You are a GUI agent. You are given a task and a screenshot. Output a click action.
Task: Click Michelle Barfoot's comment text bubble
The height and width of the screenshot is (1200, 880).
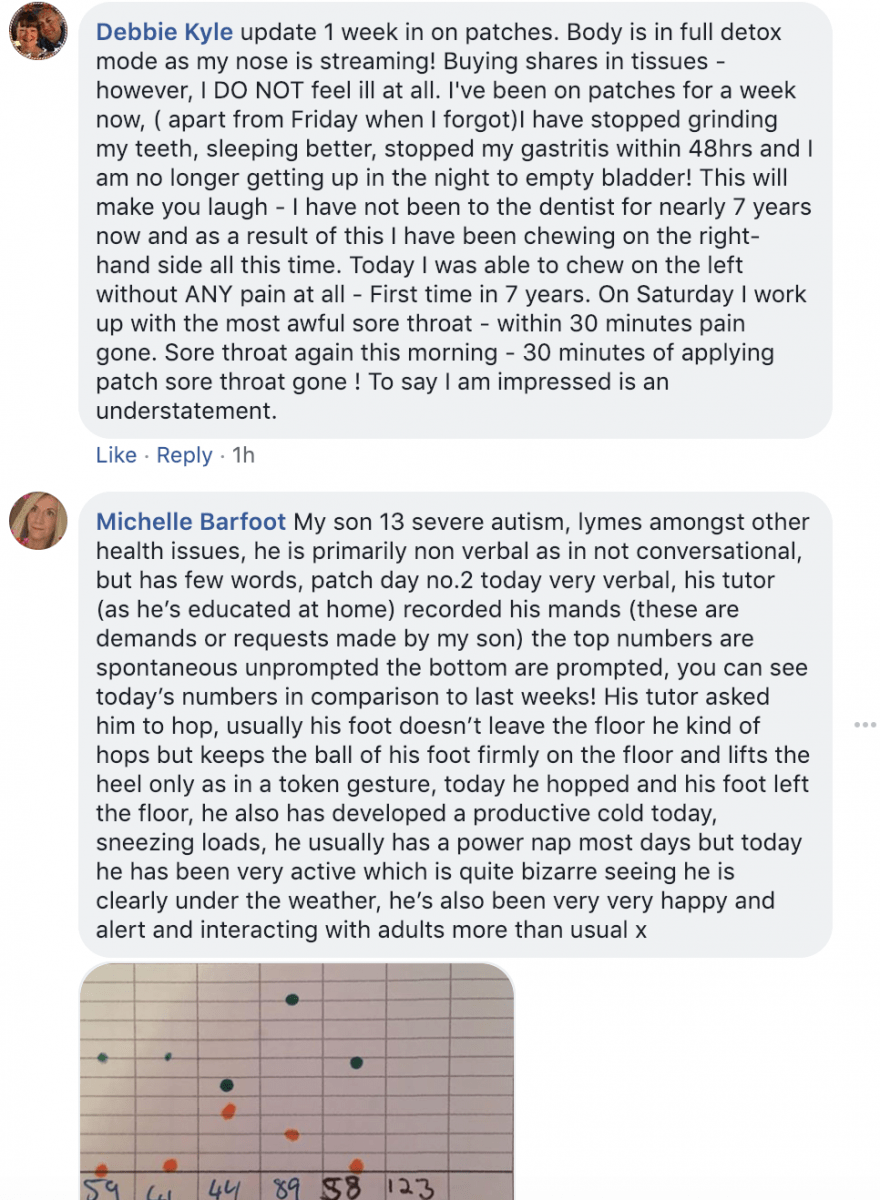455,724
